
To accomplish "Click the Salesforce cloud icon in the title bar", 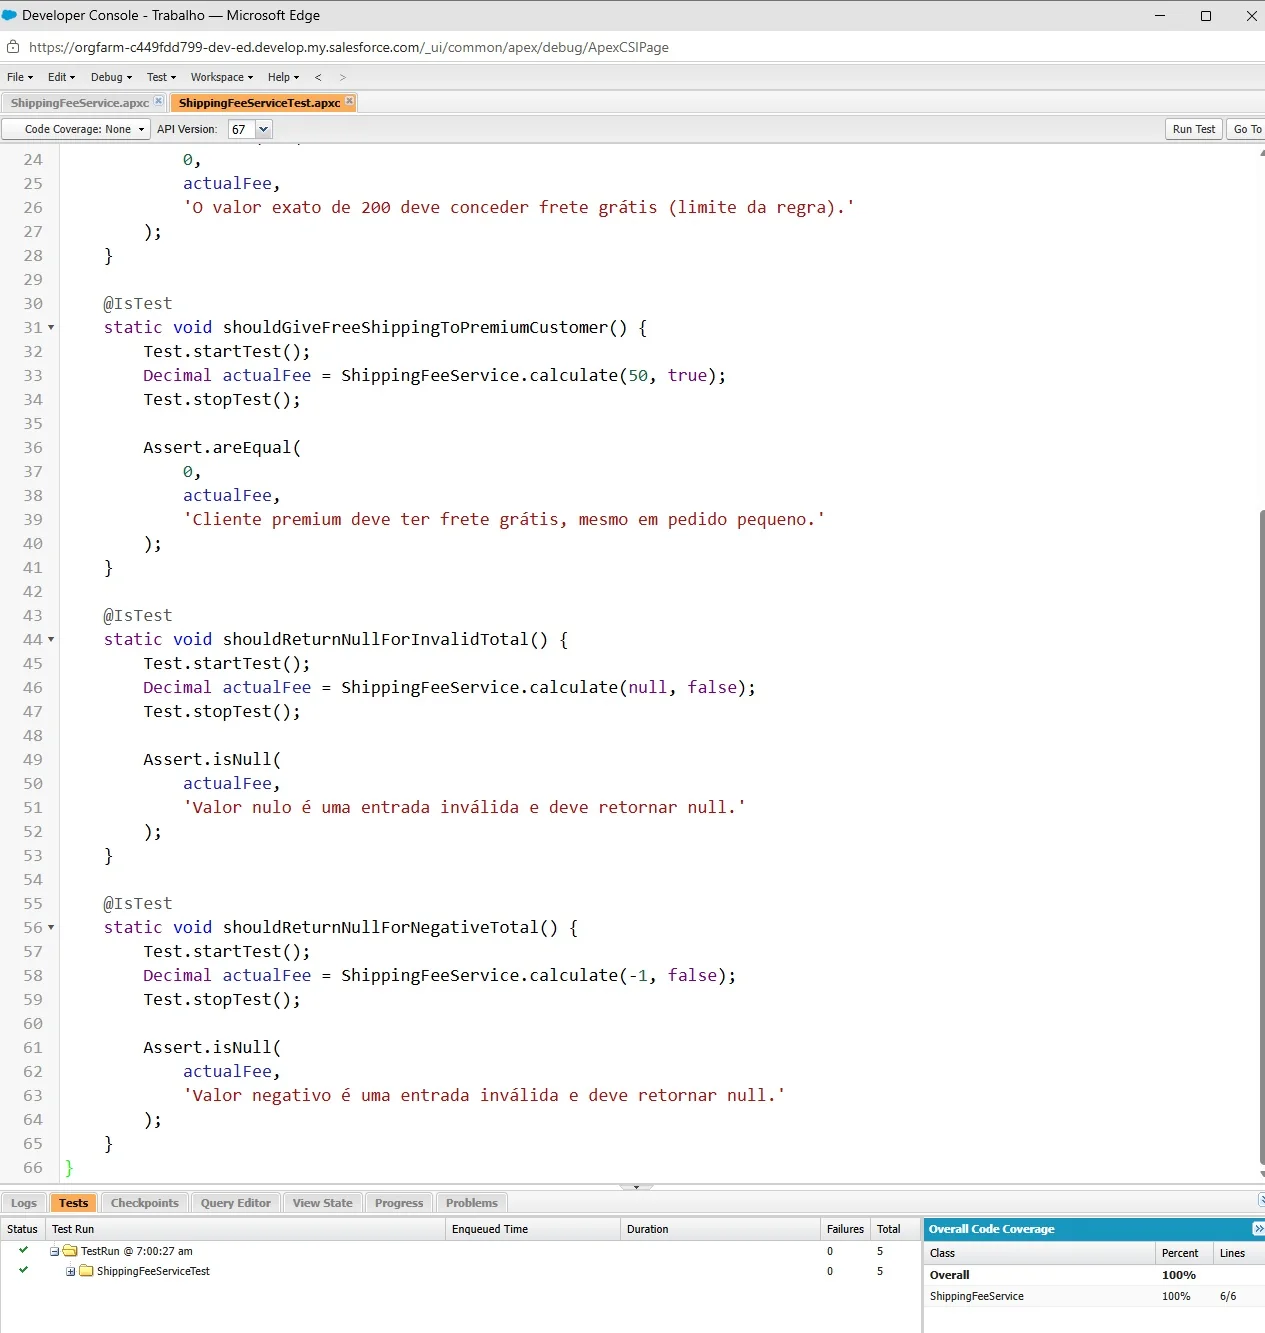I will tap(10, 15).
